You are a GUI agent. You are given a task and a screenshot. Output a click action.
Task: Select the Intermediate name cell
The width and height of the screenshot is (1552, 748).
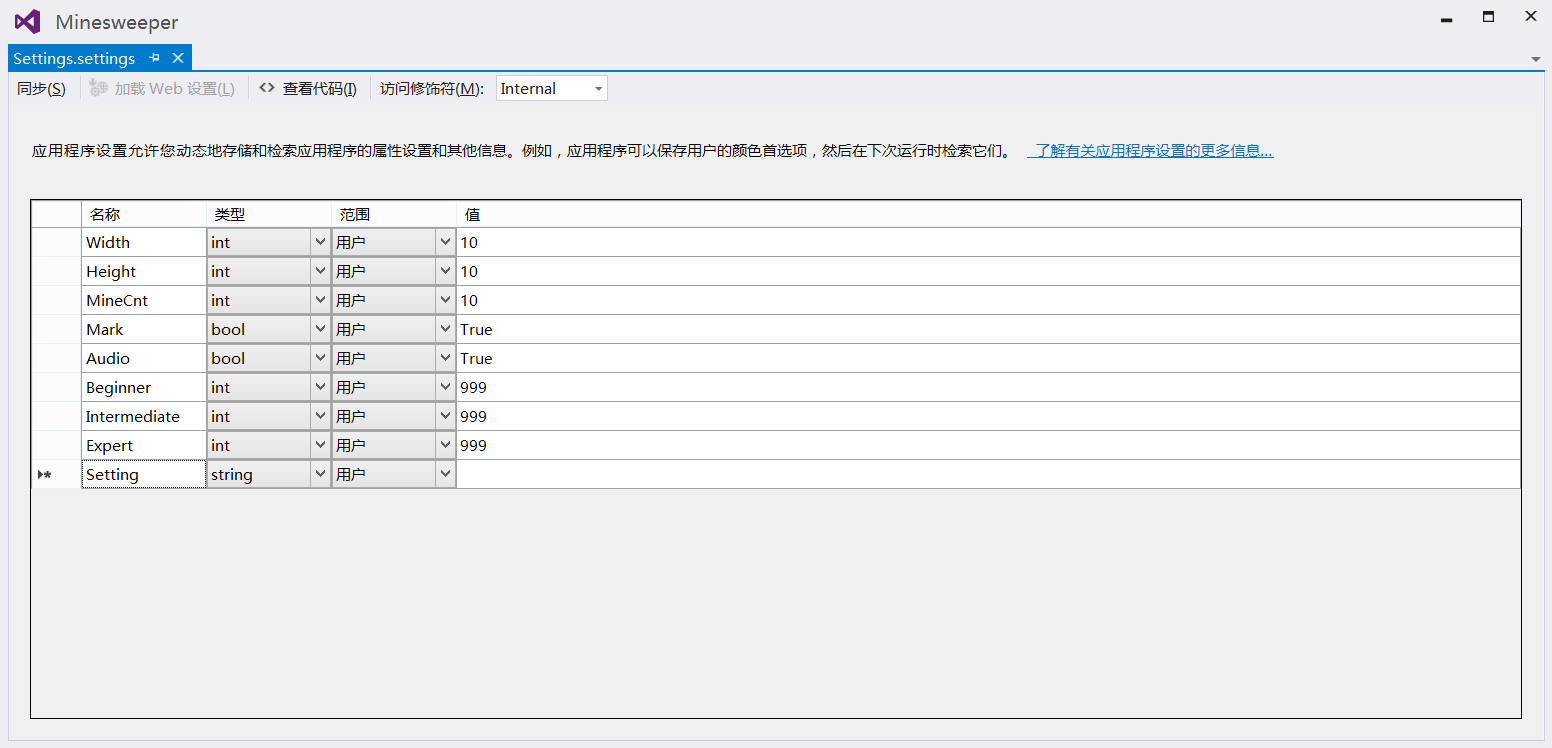coord(144,416)
